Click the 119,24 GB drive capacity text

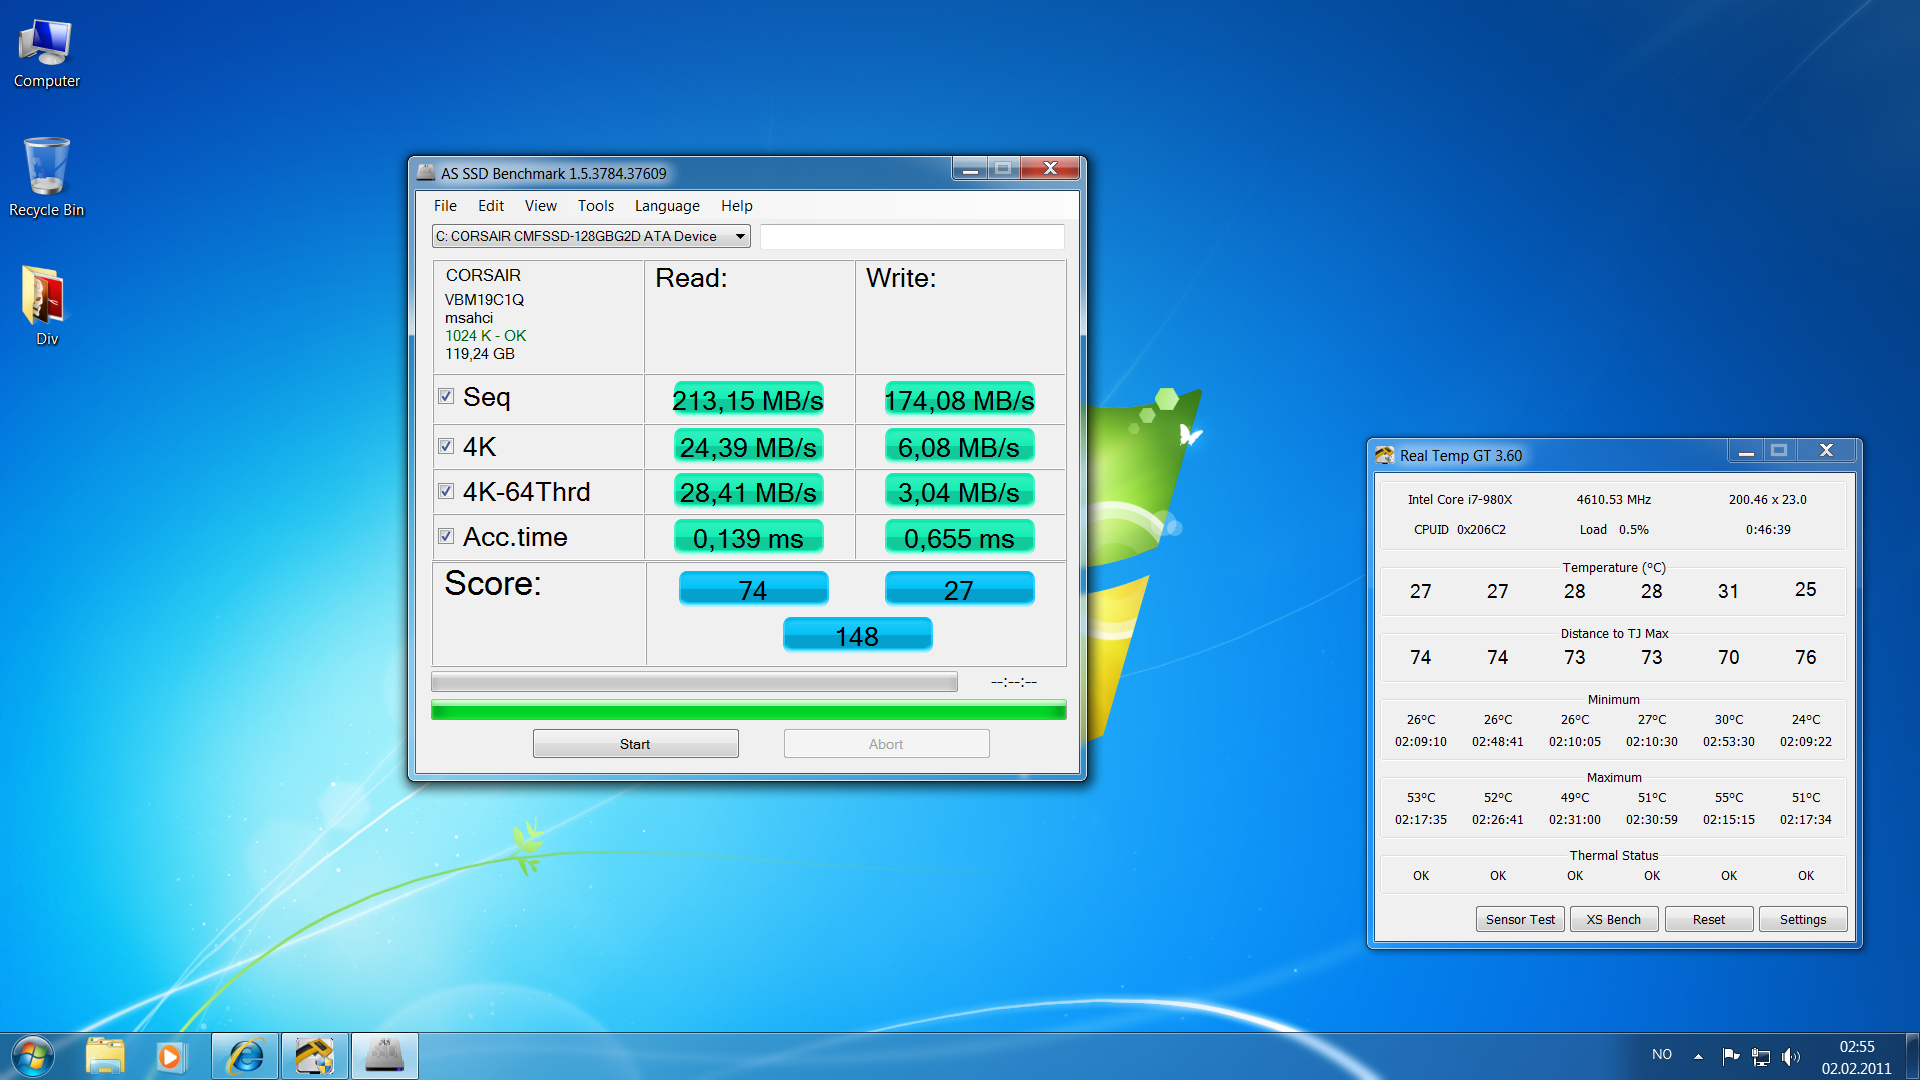coord(480,354)
